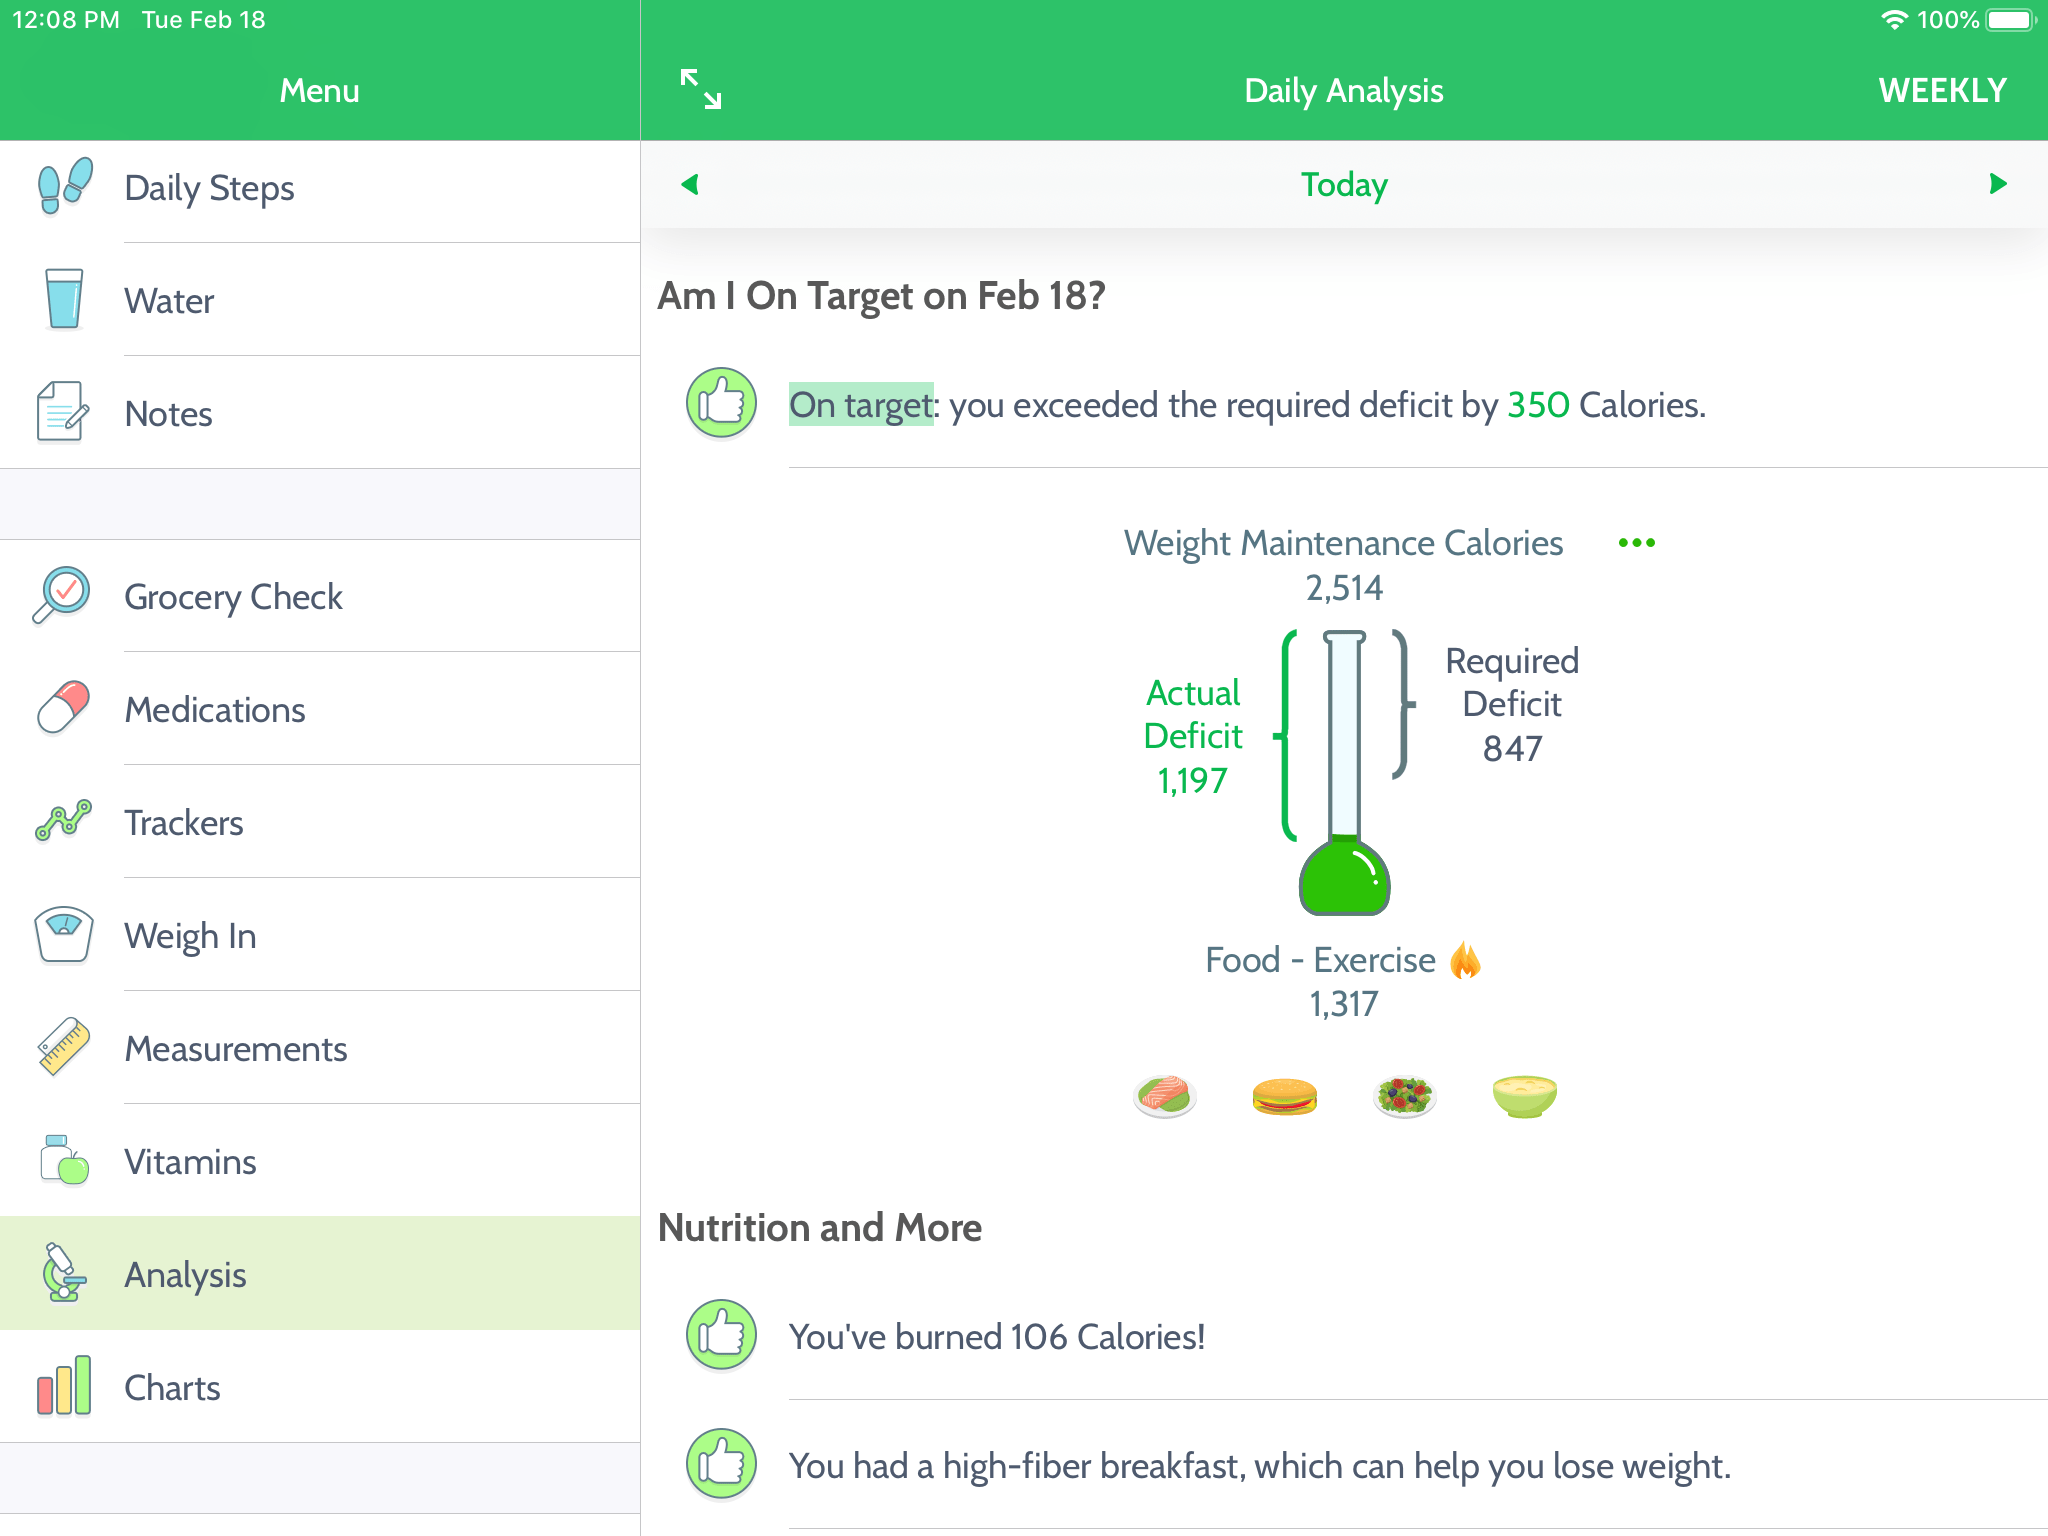Go to the previous day
This screenshot has height=1536, width=2048.
[690, 184]
